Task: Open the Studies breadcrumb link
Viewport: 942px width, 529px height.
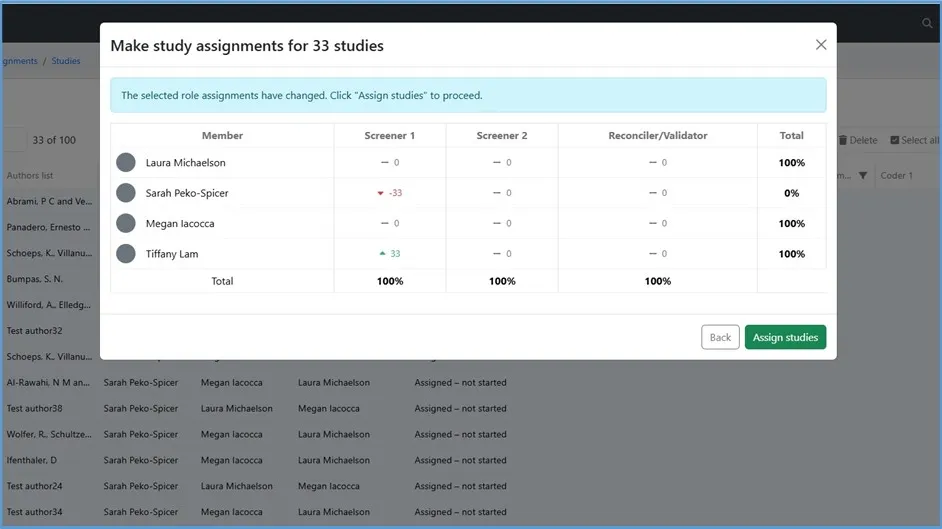Action: tap(66, 61)
